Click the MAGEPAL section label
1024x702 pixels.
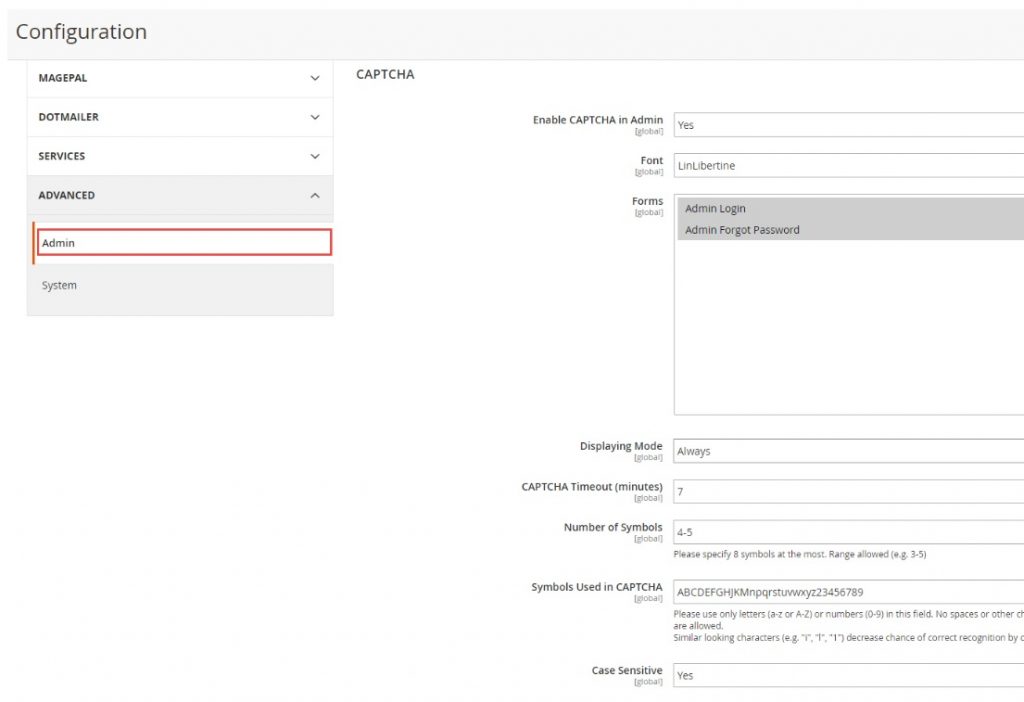[x=63, y=78]
